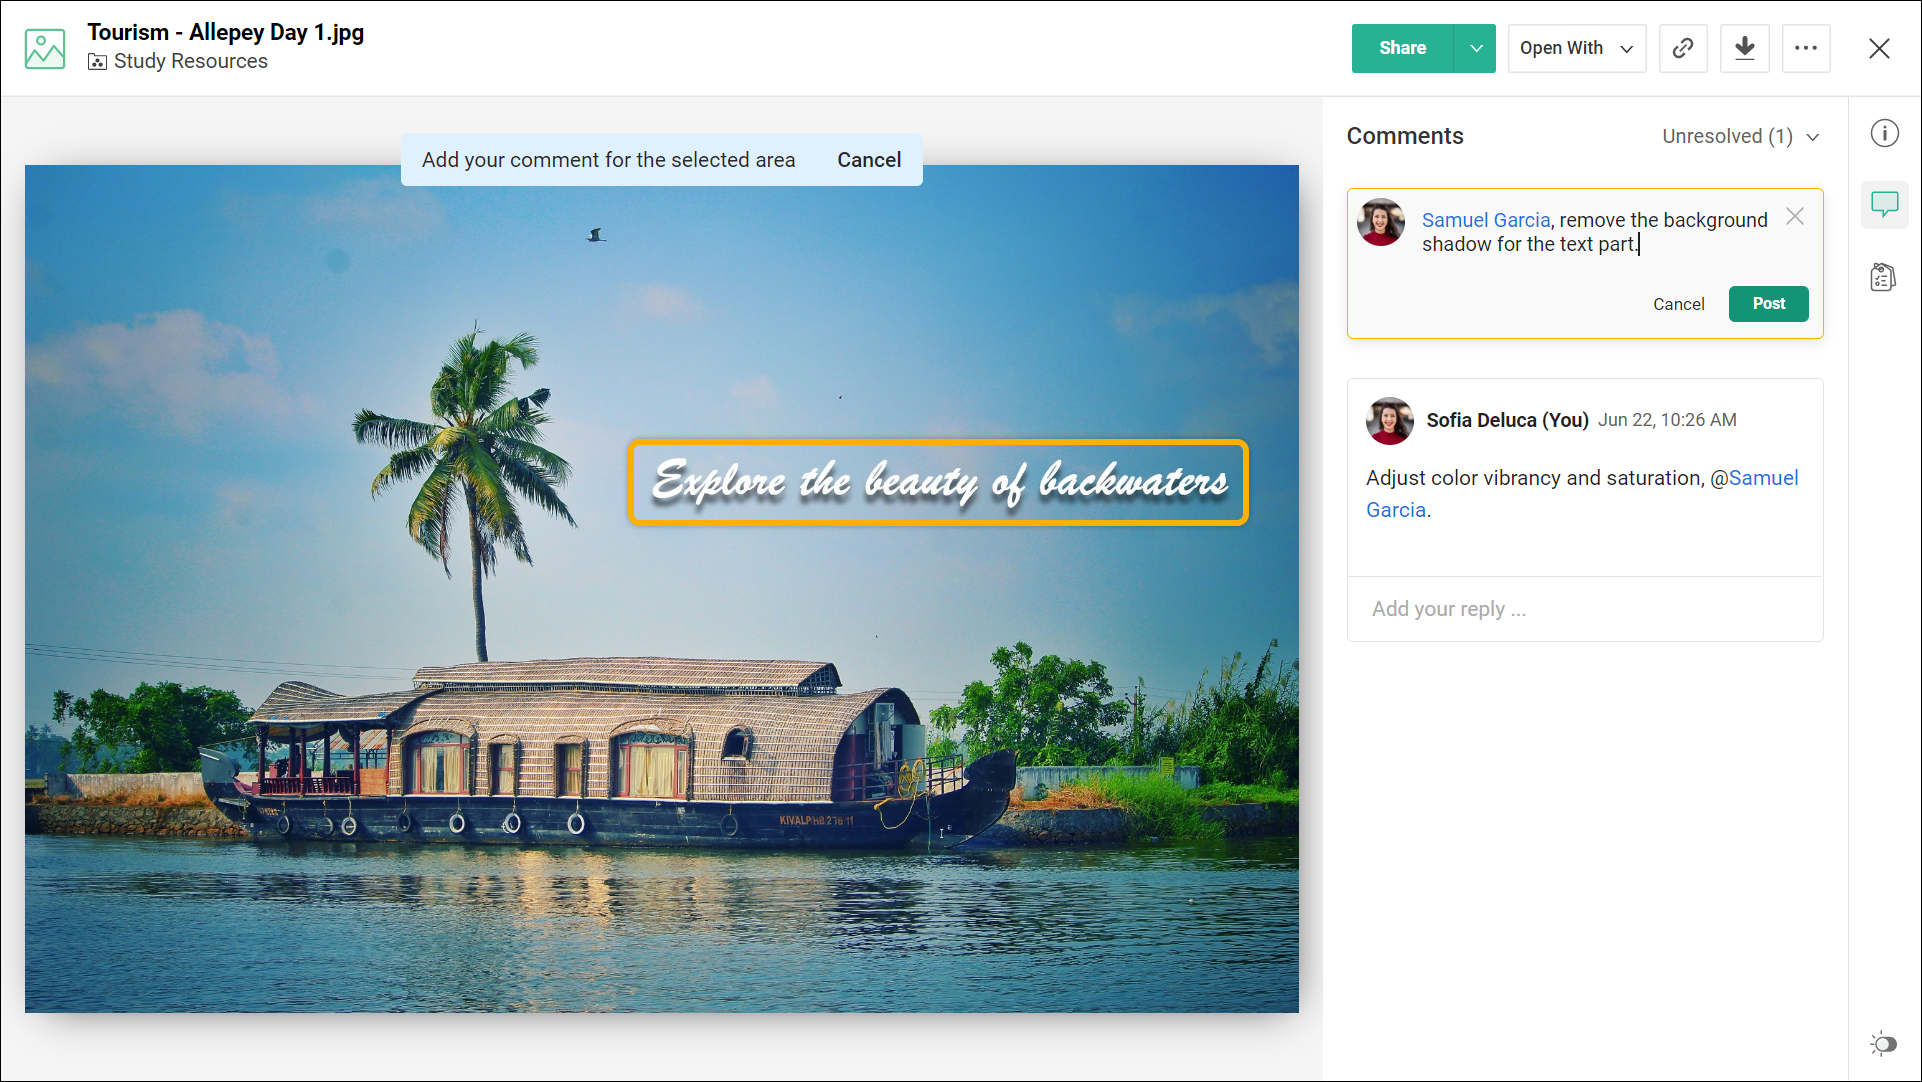Open the more options ellipsis menu

[x=1806, y=48]
